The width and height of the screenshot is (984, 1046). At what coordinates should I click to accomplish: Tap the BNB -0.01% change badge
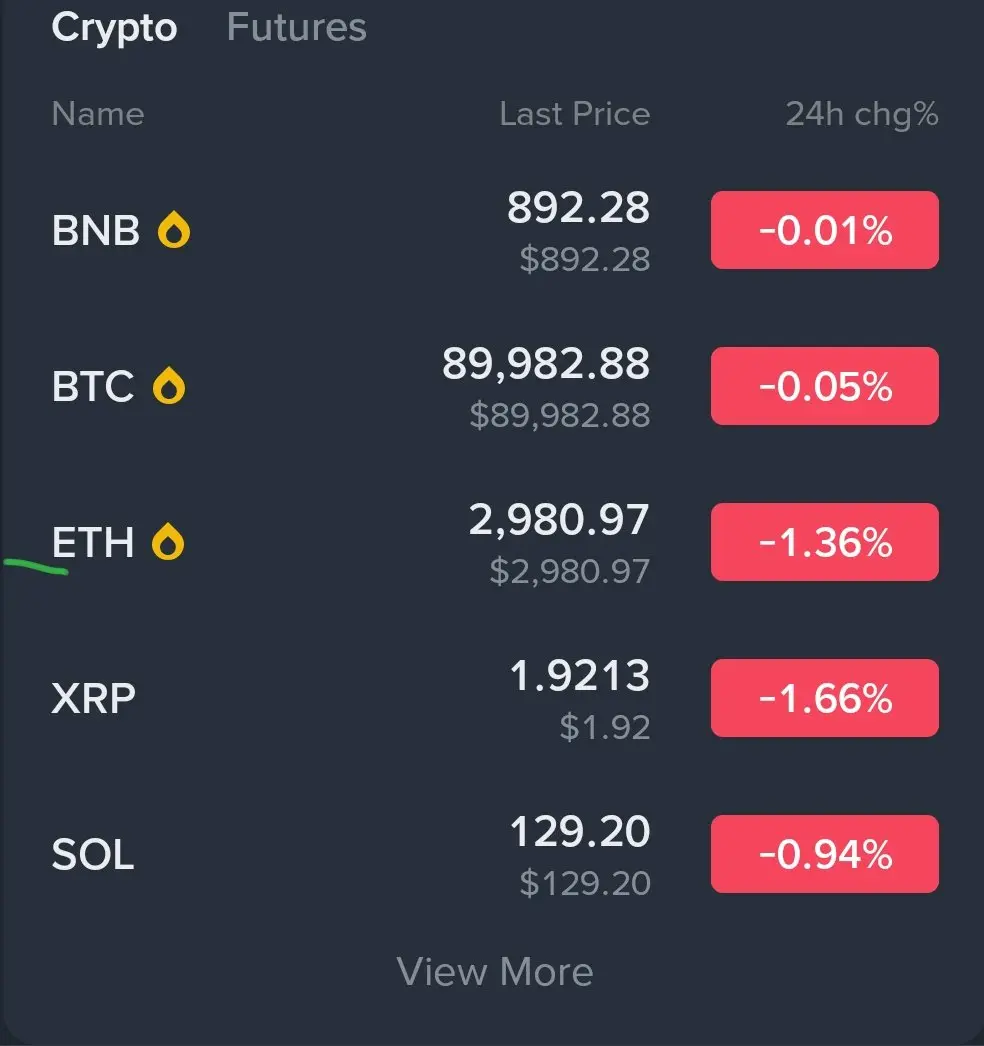pyautogui.click(x=824, y=231)
